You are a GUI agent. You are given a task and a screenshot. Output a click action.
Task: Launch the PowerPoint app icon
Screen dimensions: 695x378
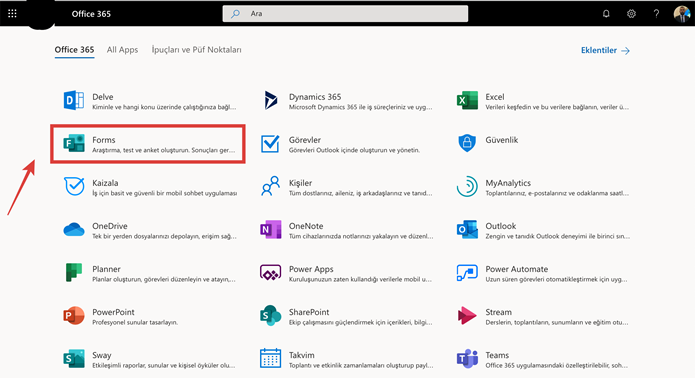point(74,316)
